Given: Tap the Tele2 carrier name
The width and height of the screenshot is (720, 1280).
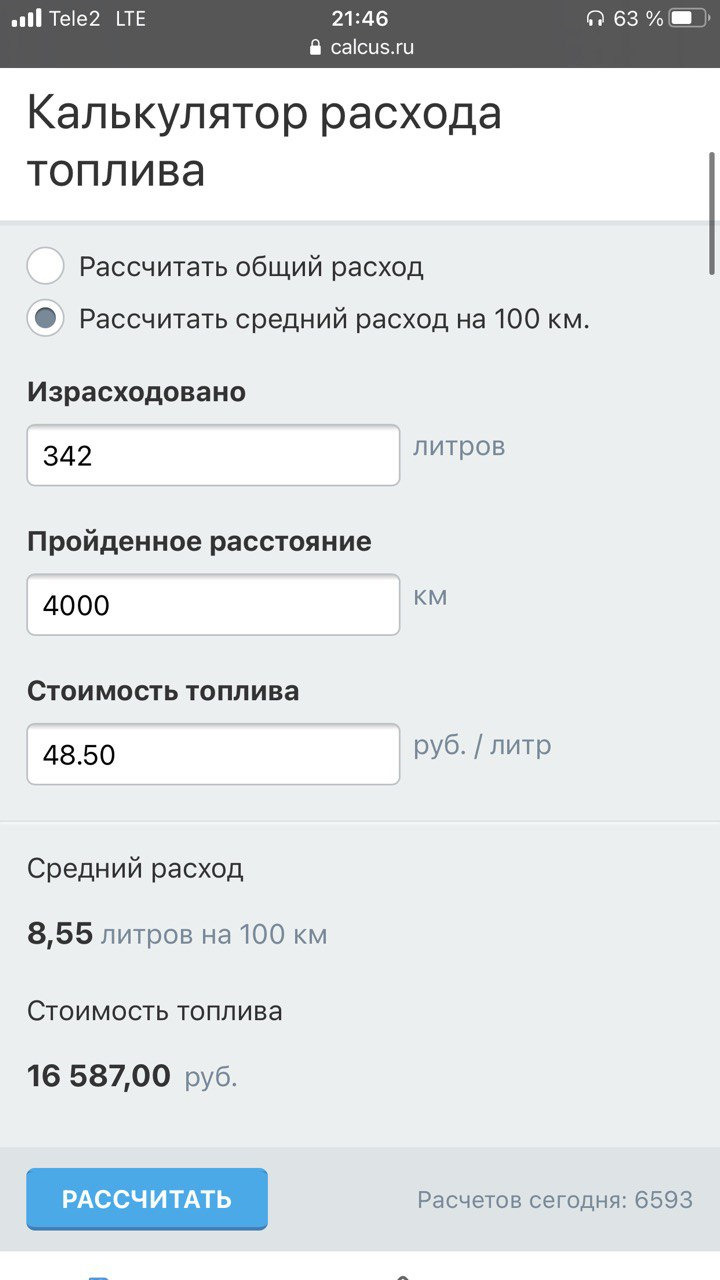Looking at the screenshot, I should [74, 18].
